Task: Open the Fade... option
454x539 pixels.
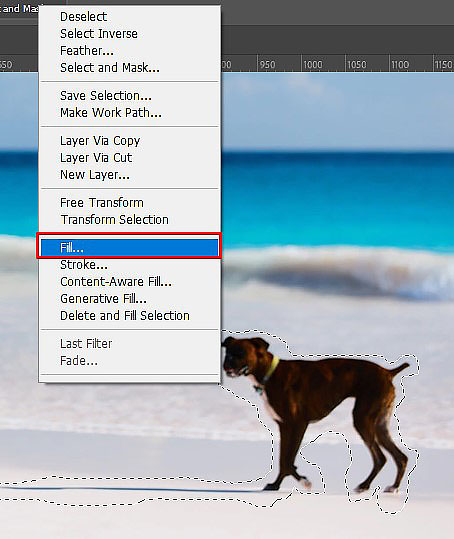Action: click(x=129, y=361)
